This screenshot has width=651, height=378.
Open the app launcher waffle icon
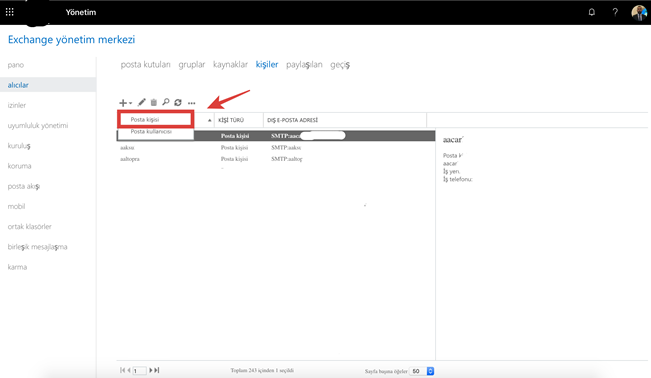click(x=10, y=12)
